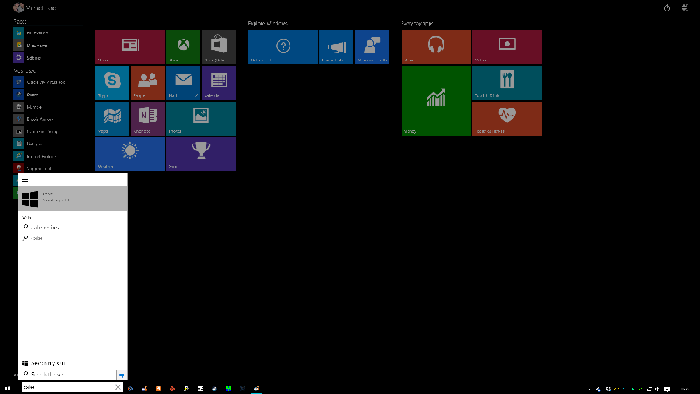Open the Mail tile
This screenshot has width=700, height=394.
pyautogui.click(x=183, y=83)
